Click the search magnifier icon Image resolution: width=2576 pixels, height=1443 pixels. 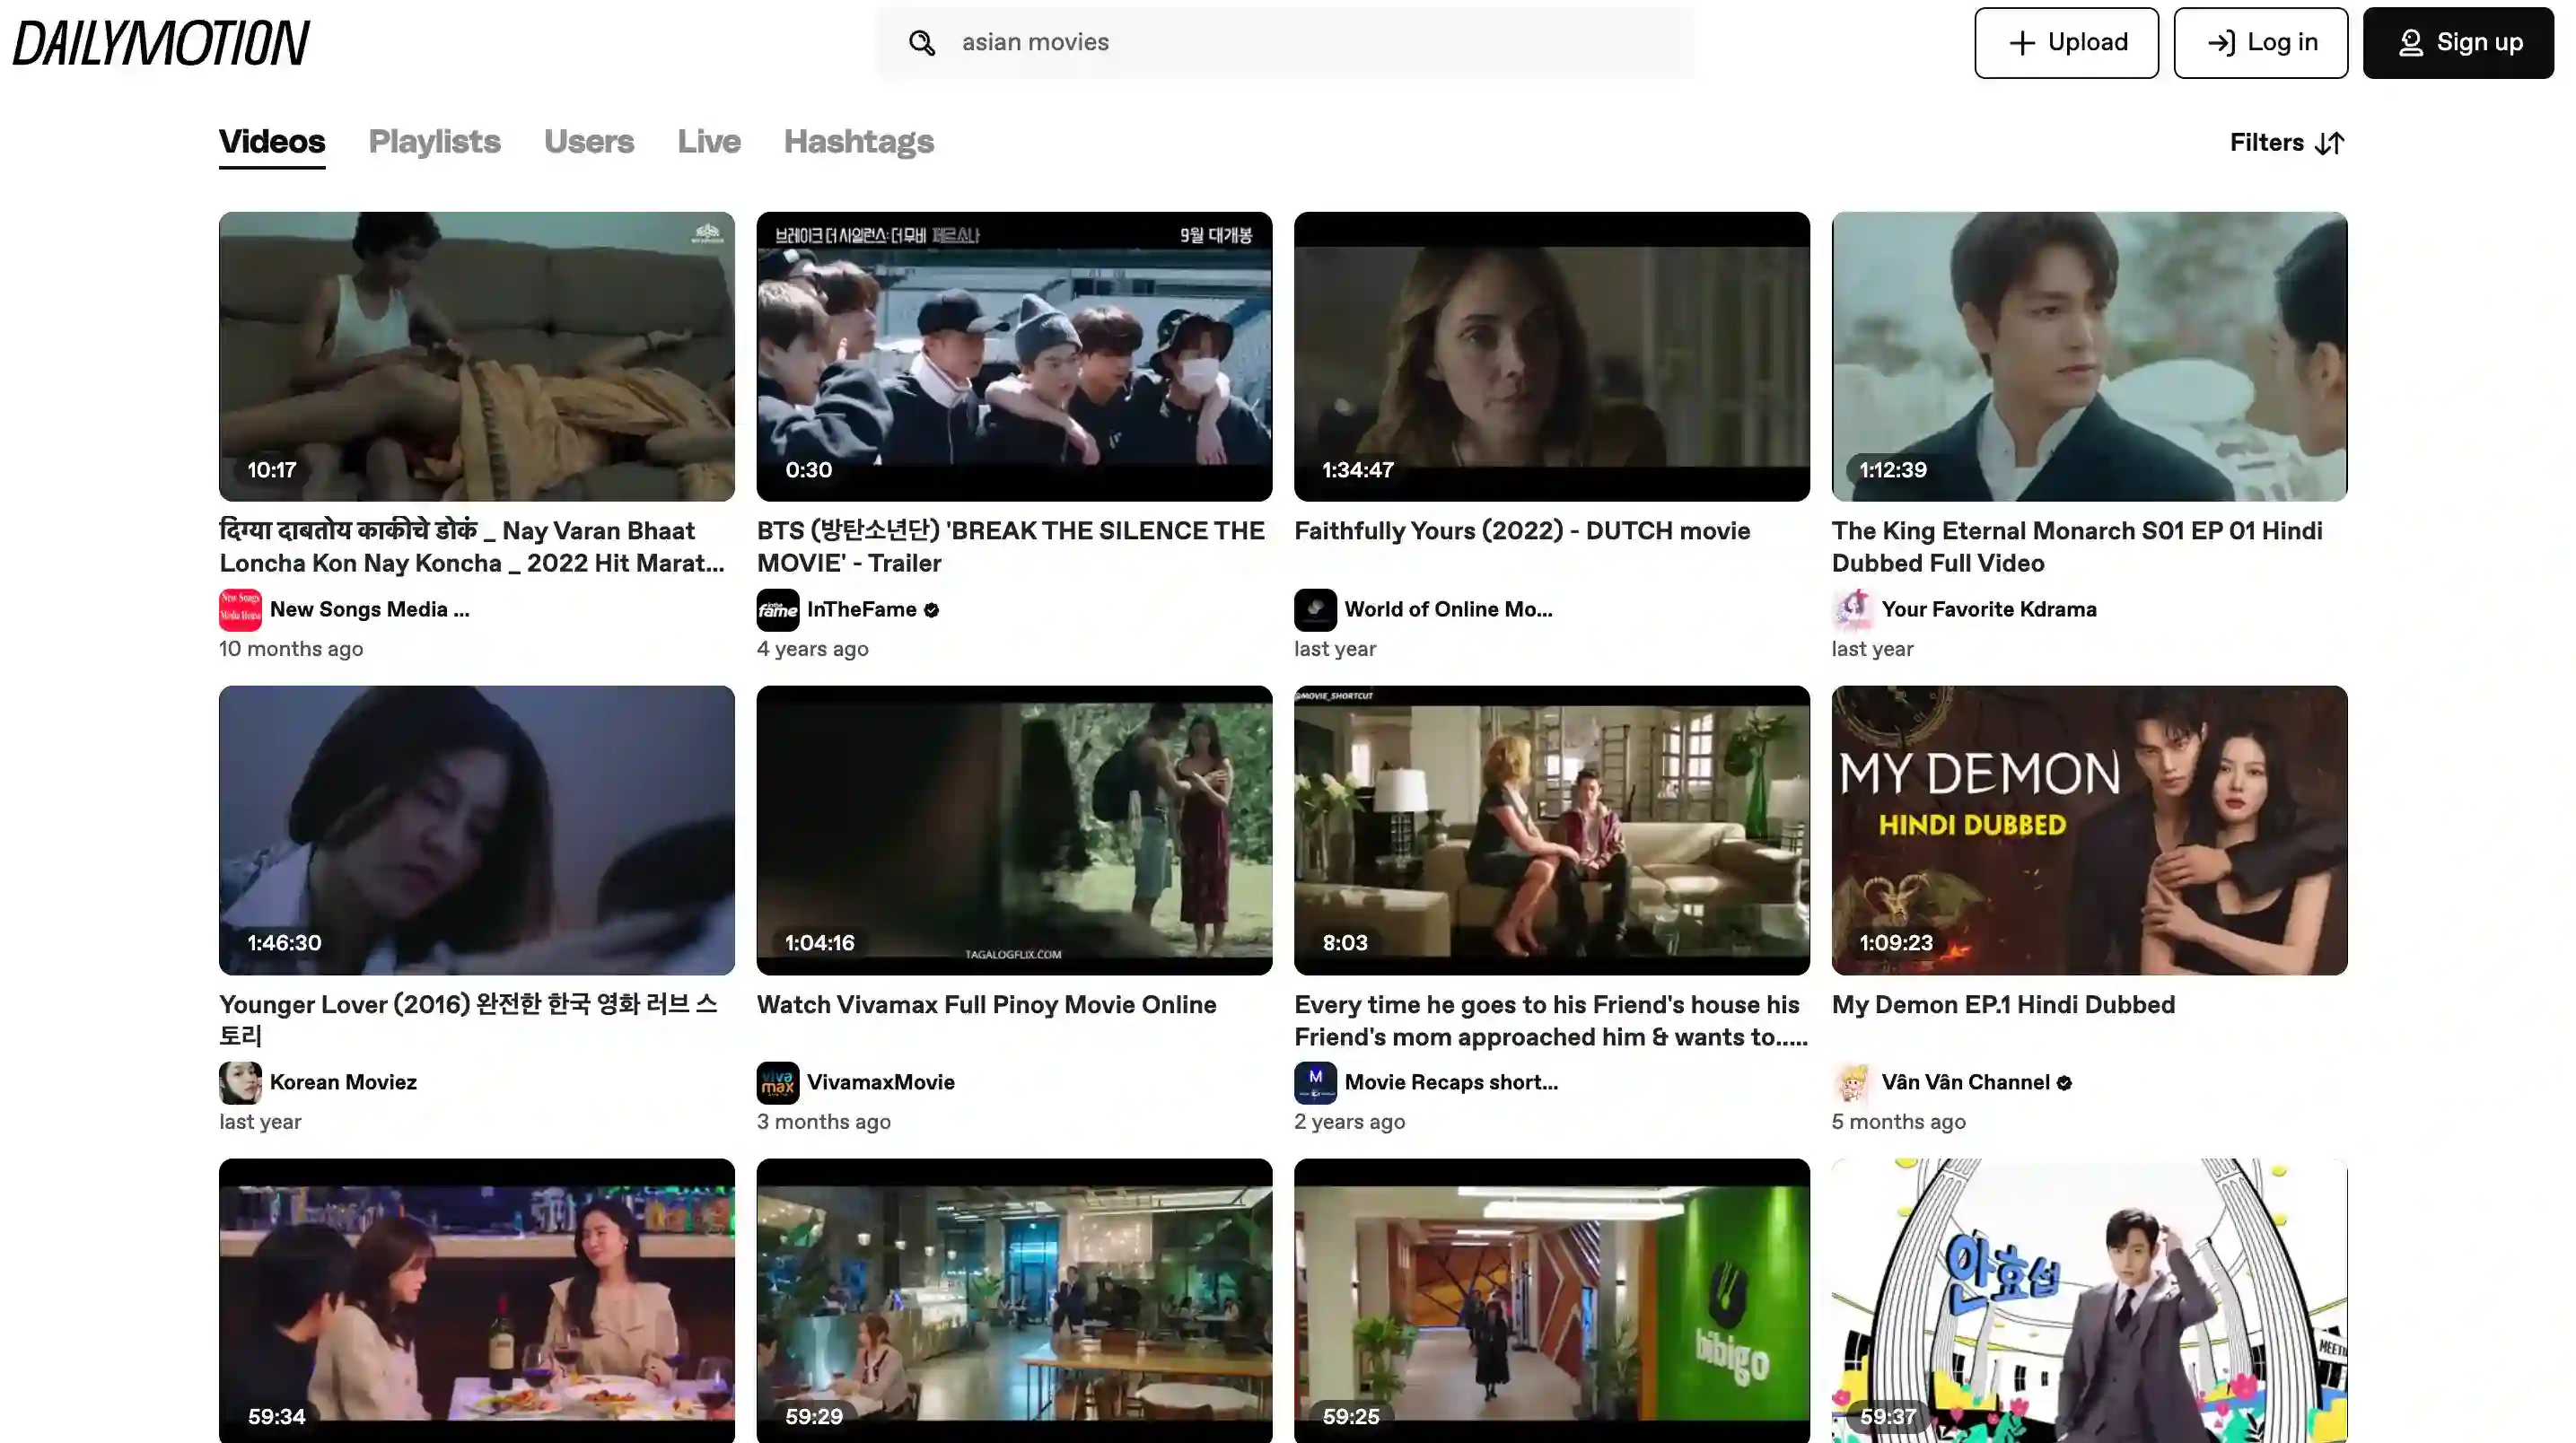[x=921, y=43]
